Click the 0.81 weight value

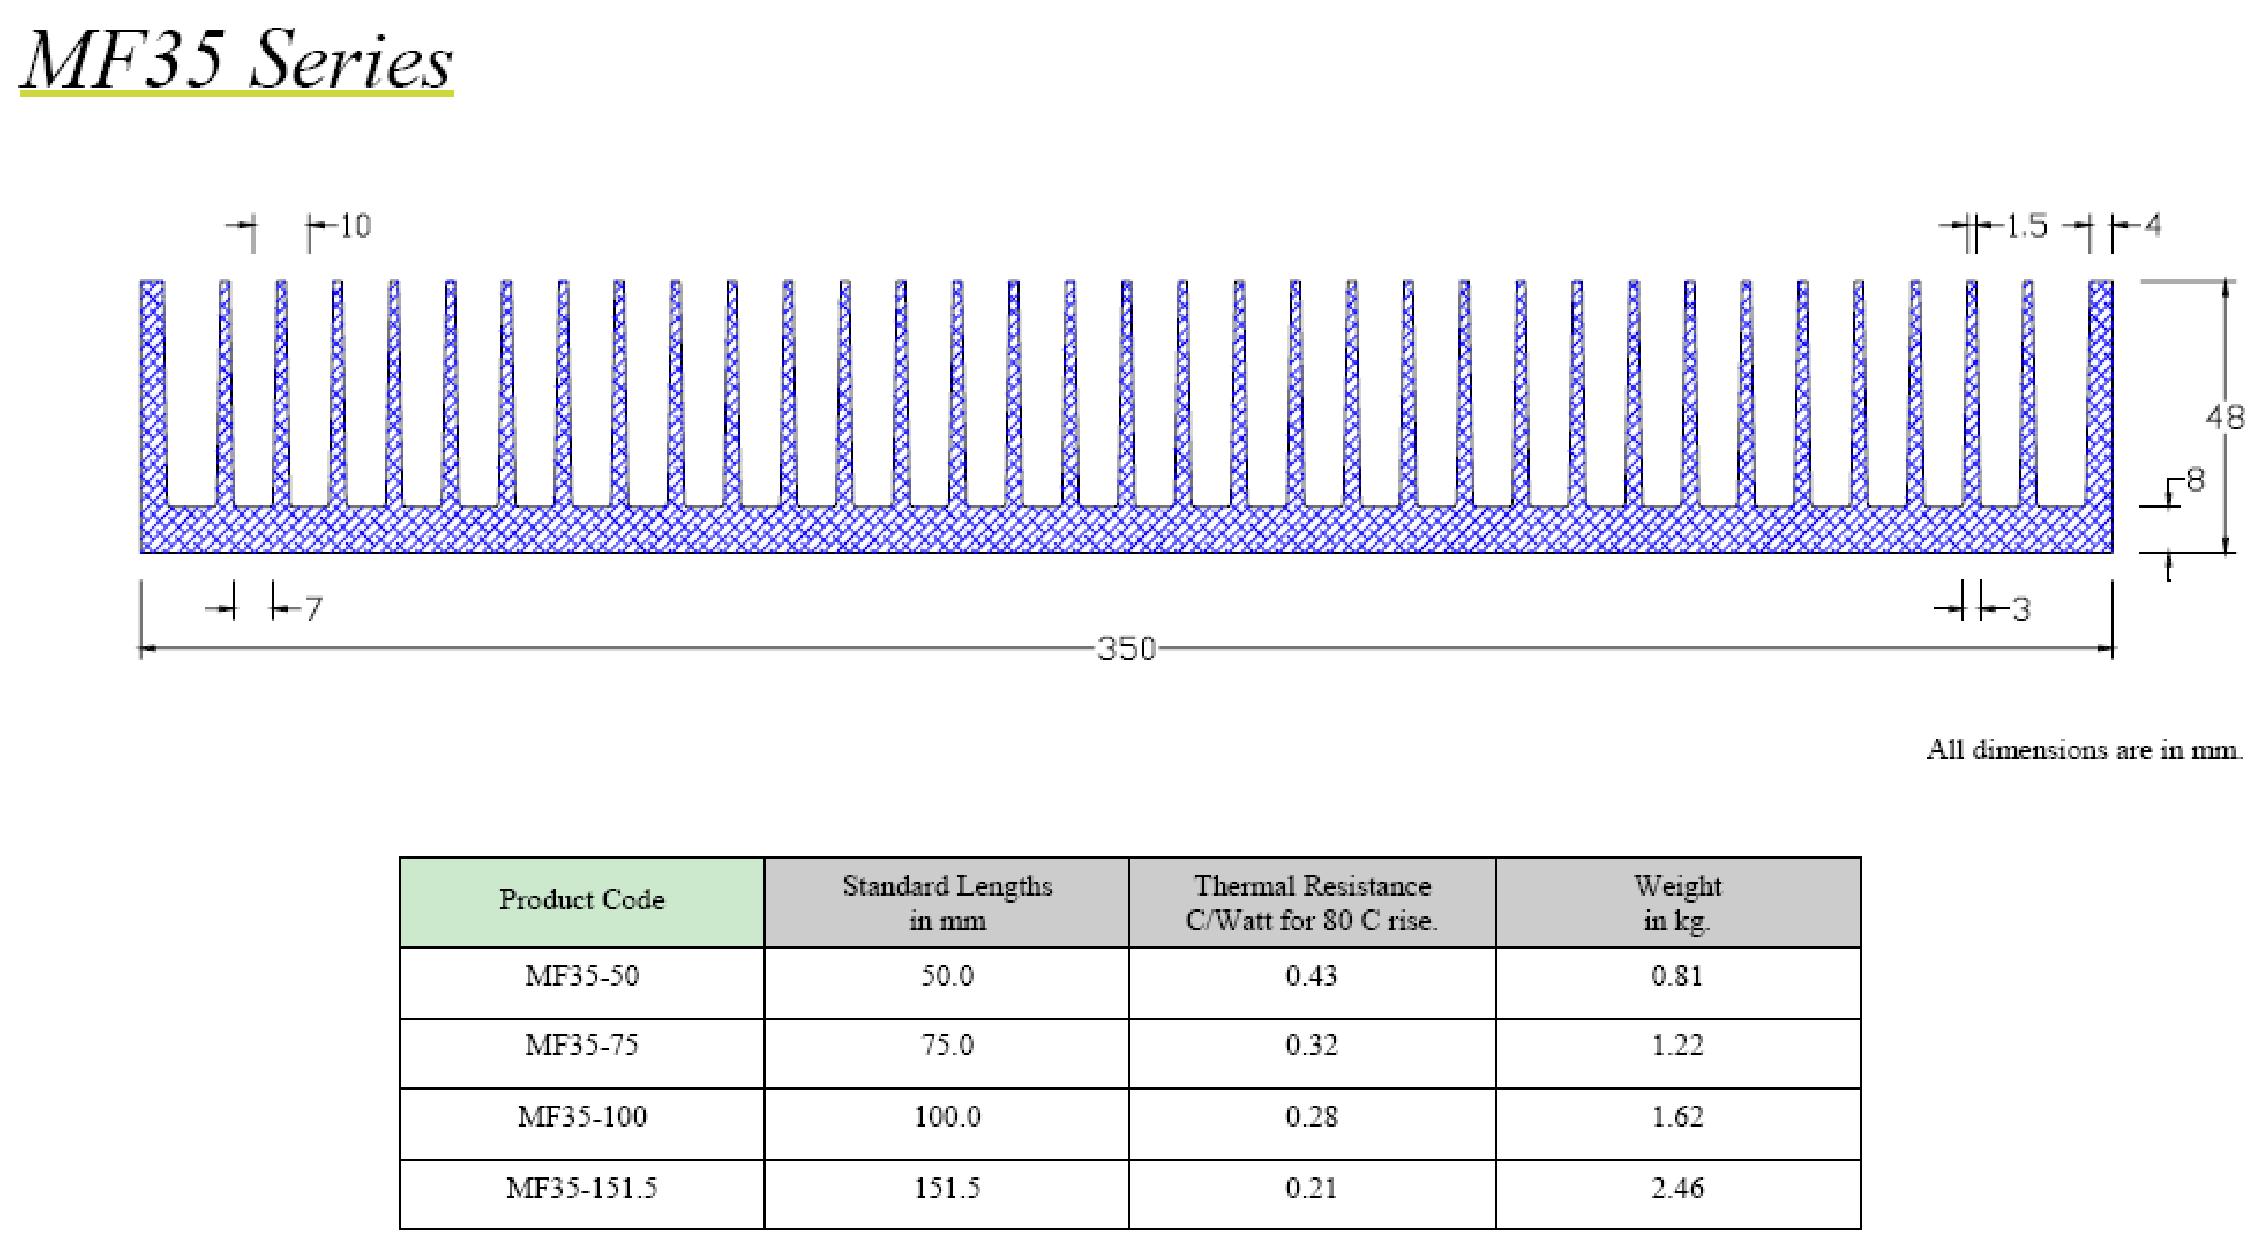[x=1678, y=975]
